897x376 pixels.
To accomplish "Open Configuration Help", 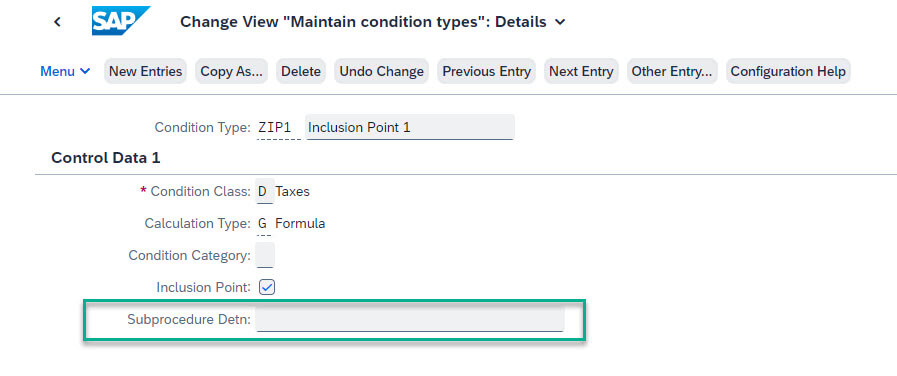I will click(788, 72).
